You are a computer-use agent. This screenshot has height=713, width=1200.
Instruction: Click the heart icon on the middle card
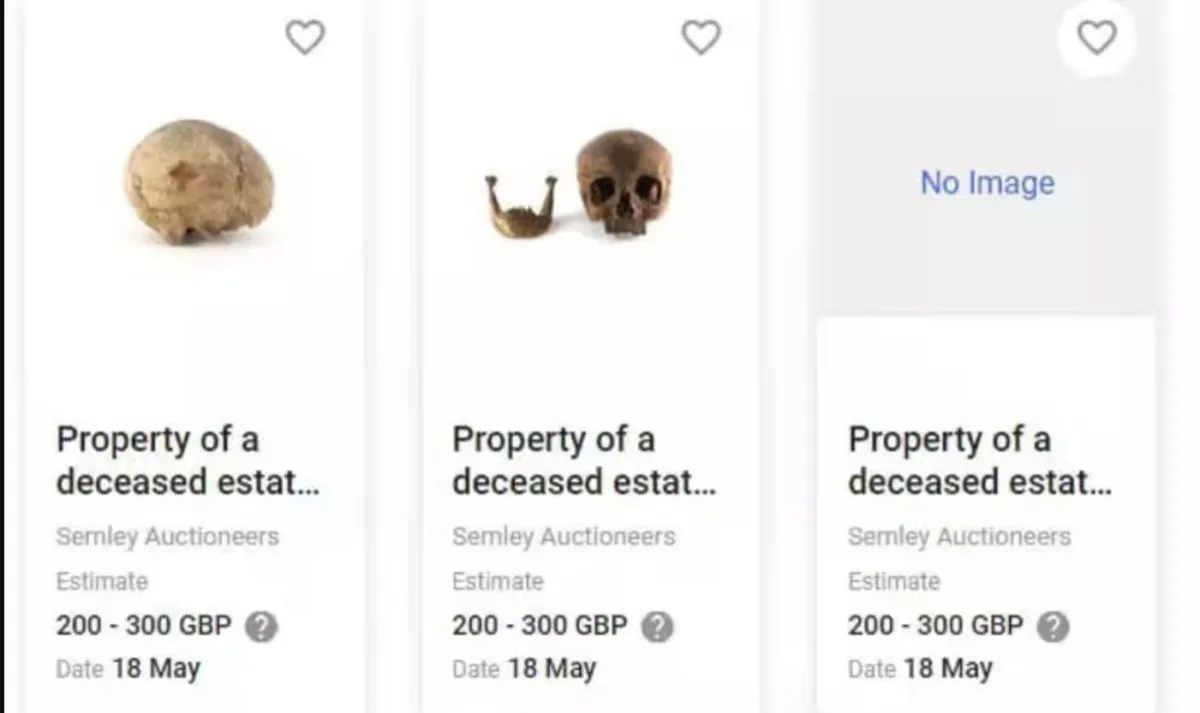[x=700, y=38]
